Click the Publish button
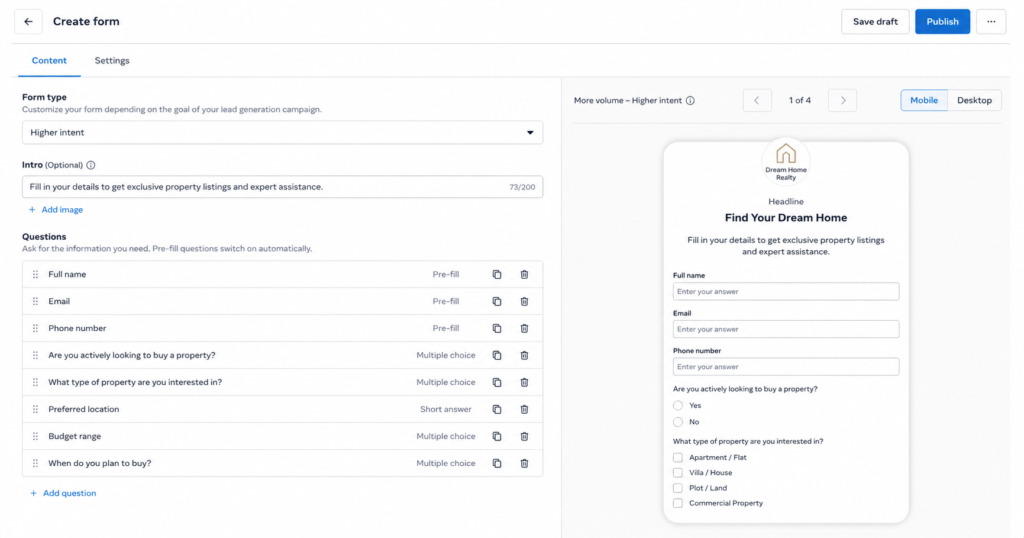1024x538 pixels. coord(942,22)
